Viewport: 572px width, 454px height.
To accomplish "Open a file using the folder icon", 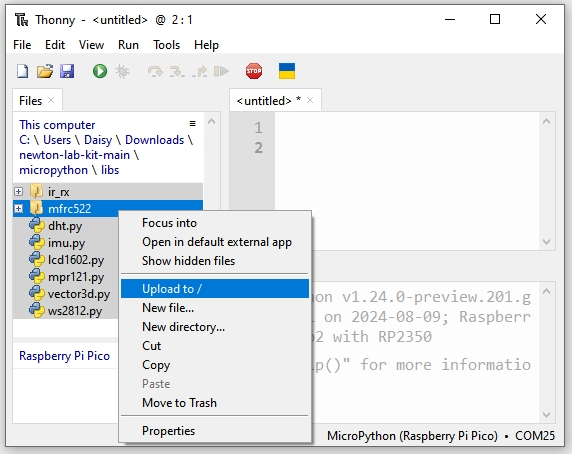I will point(45,71).
